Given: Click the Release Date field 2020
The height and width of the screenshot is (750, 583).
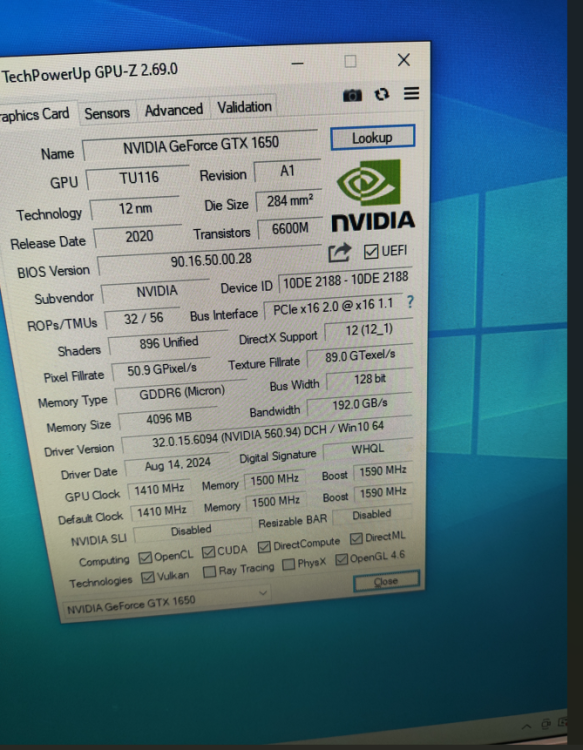Looking at the screenshot, I should (138, 236).
